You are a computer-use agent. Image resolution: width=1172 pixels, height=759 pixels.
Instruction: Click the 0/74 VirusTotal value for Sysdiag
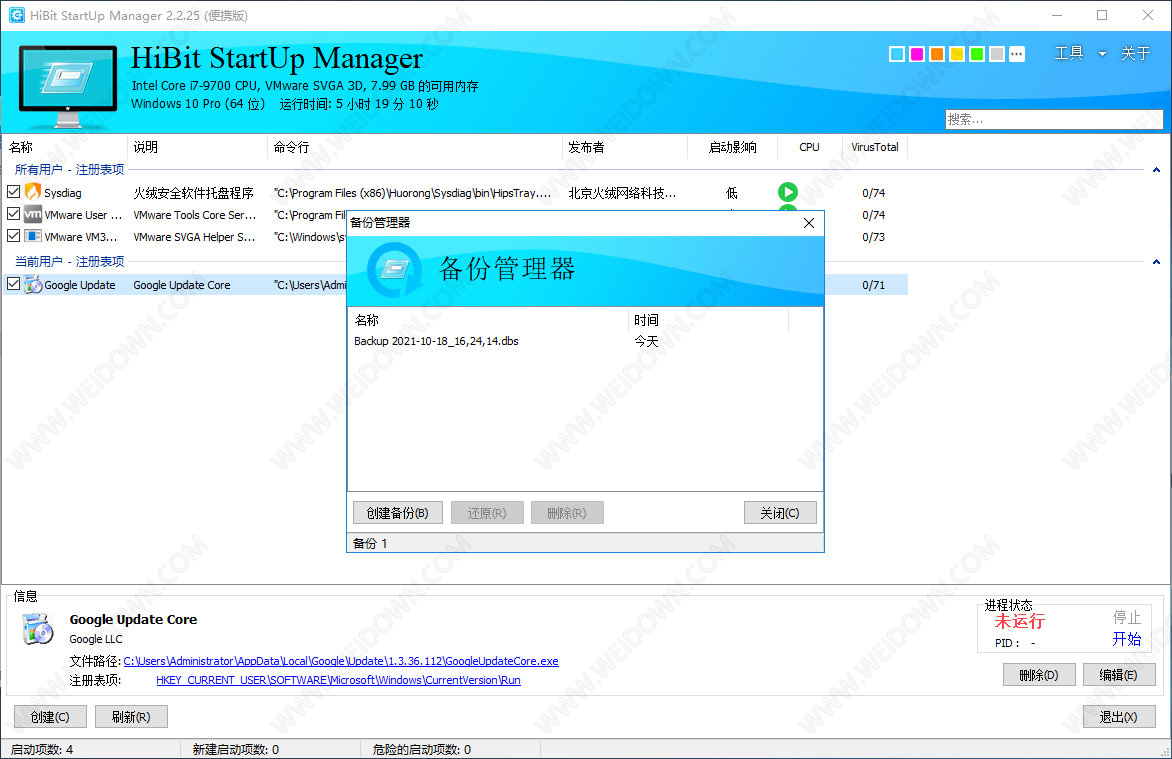click(x=873, y=193)
